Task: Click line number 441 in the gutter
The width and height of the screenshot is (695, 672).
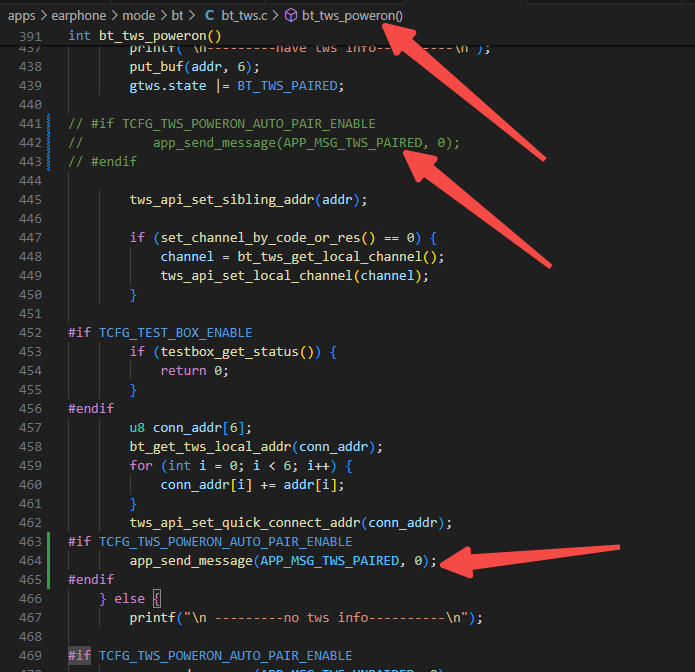Action: (30, 124)
